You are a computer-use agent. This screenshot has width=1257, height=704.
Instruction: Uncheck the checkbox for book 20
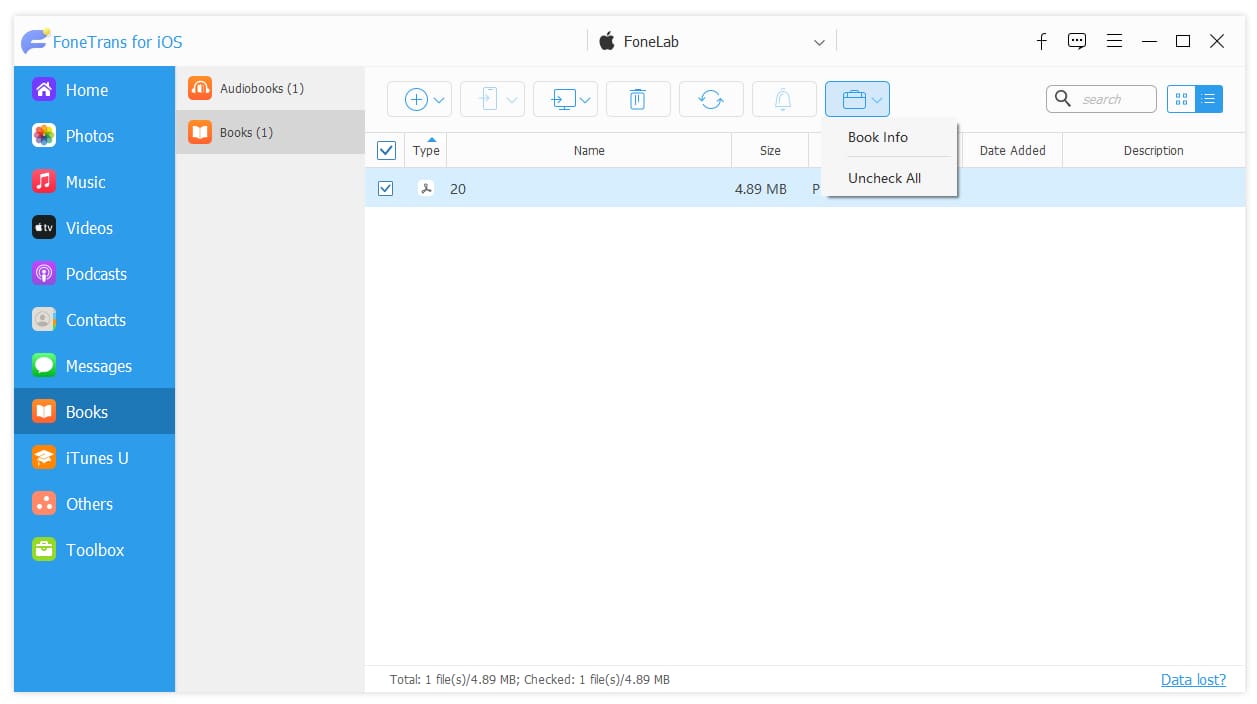386,188
